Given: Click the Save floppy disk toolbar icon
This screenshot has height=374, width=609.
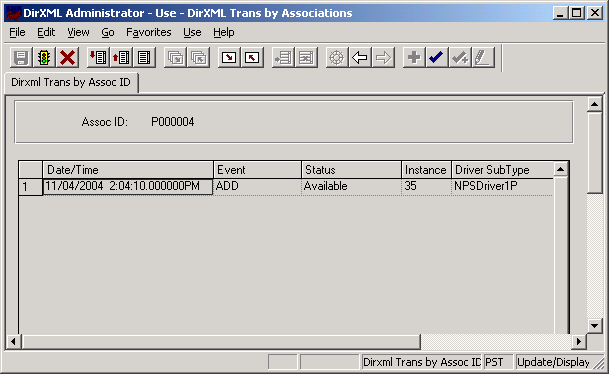Looking at the screenshot, I should 21,58.
